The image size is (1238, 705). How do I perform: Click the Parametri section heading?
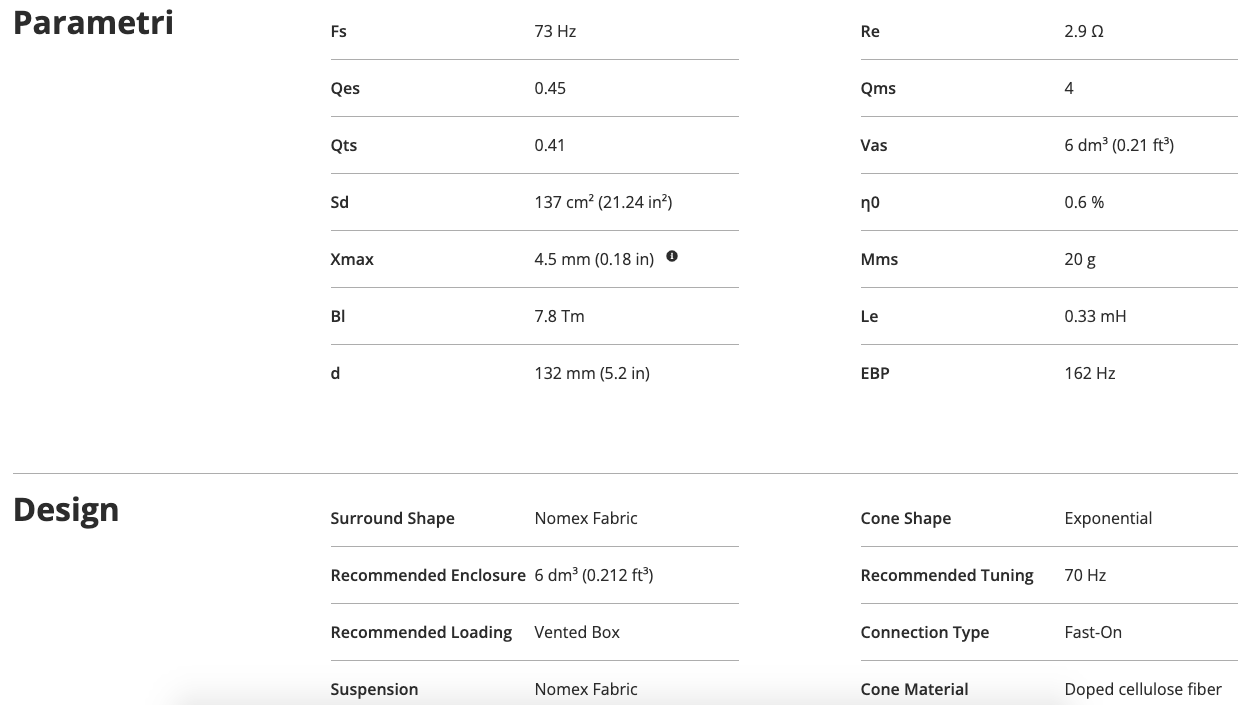pos(93,23)
